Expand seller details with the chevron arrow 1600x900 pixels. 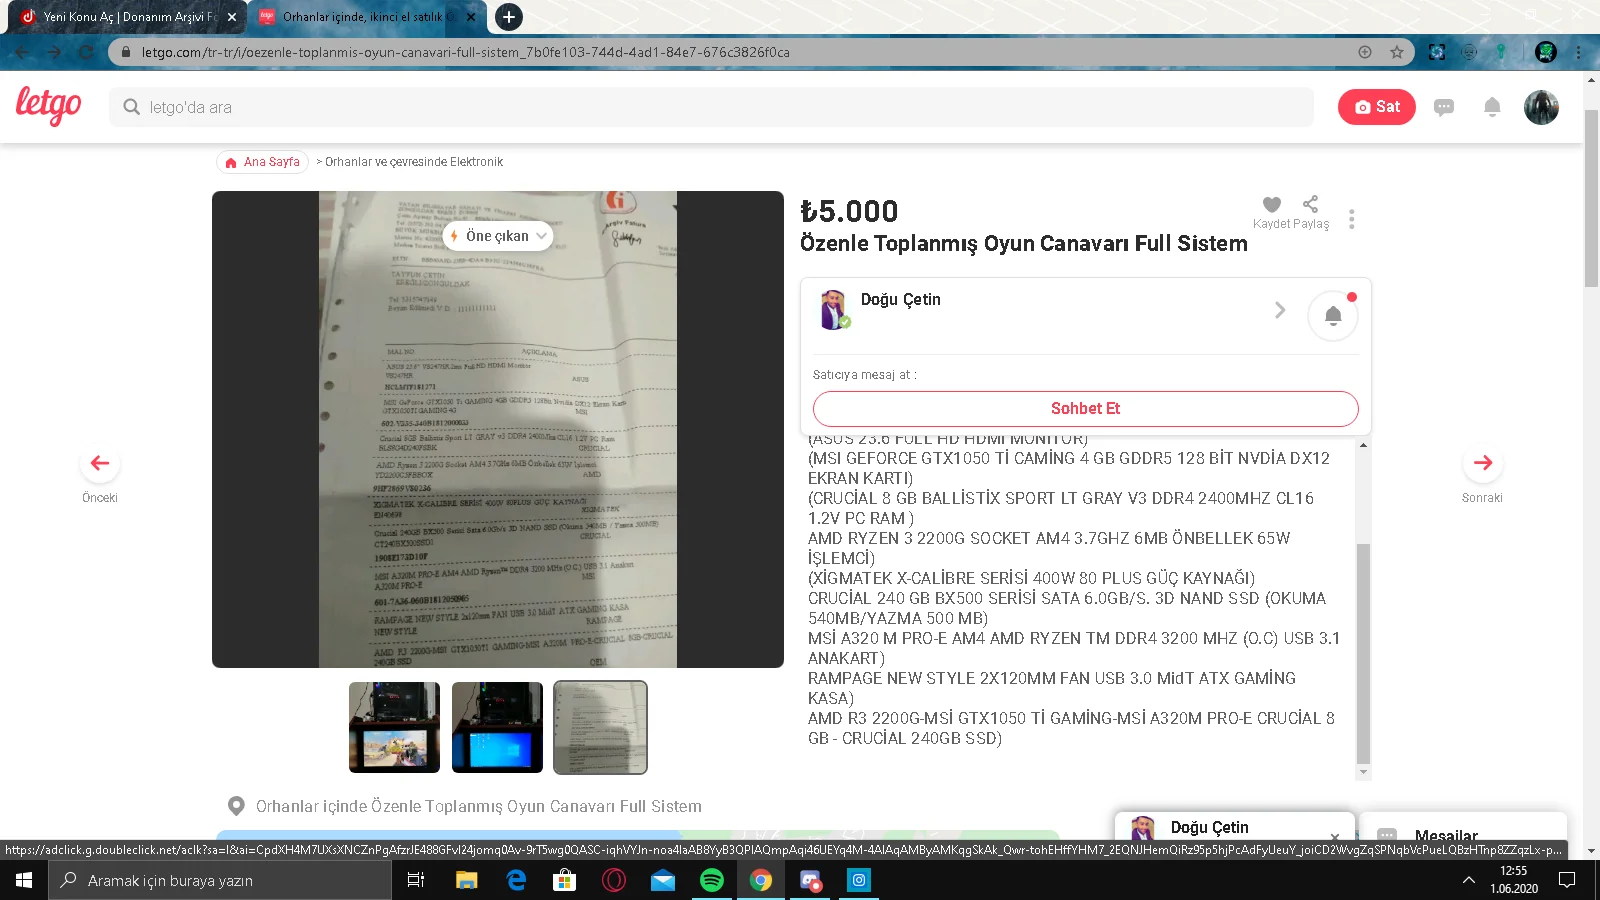coord(1280,310)
